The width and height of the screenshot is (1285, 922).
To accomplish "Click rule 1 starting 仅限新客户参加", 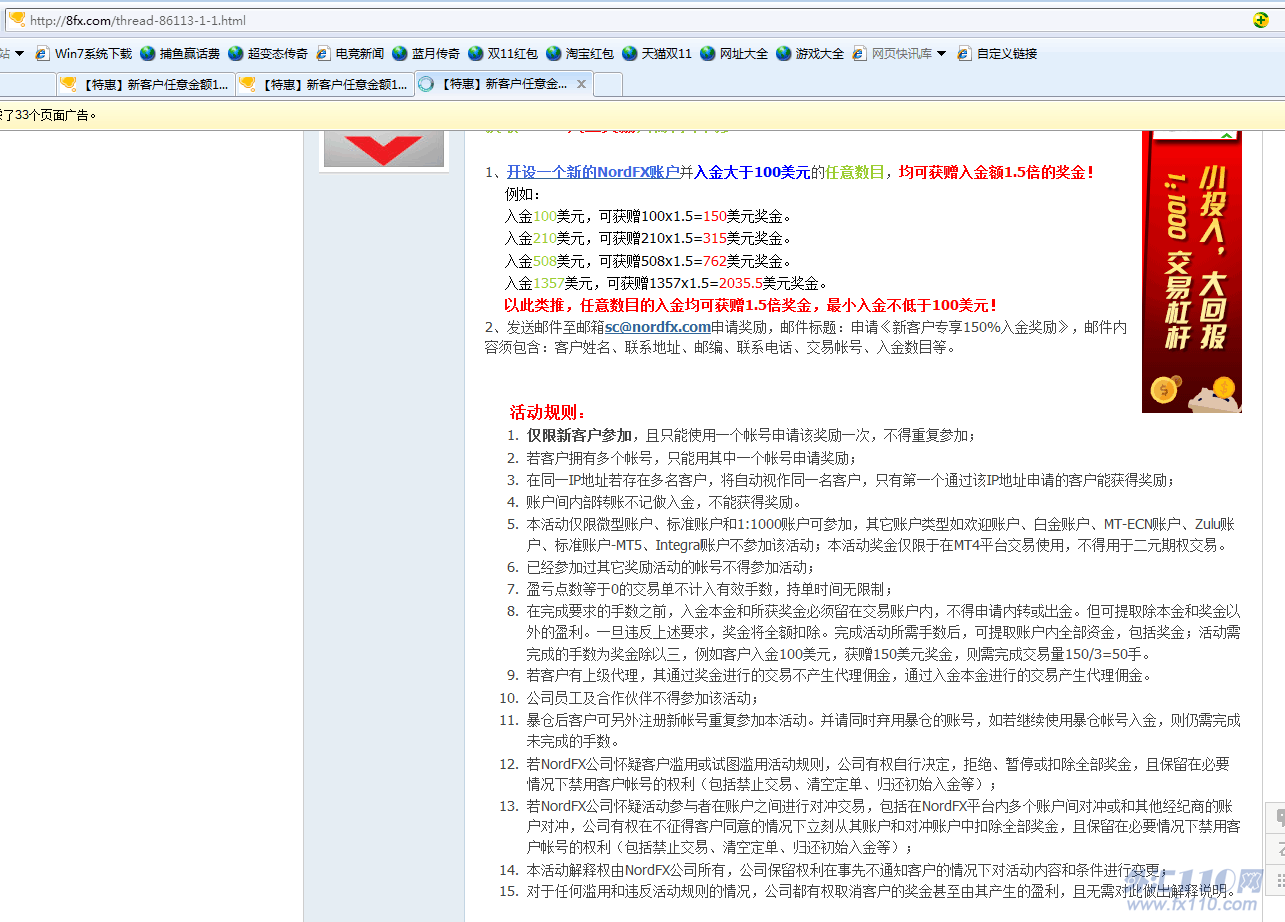I will tap(751, 435).
